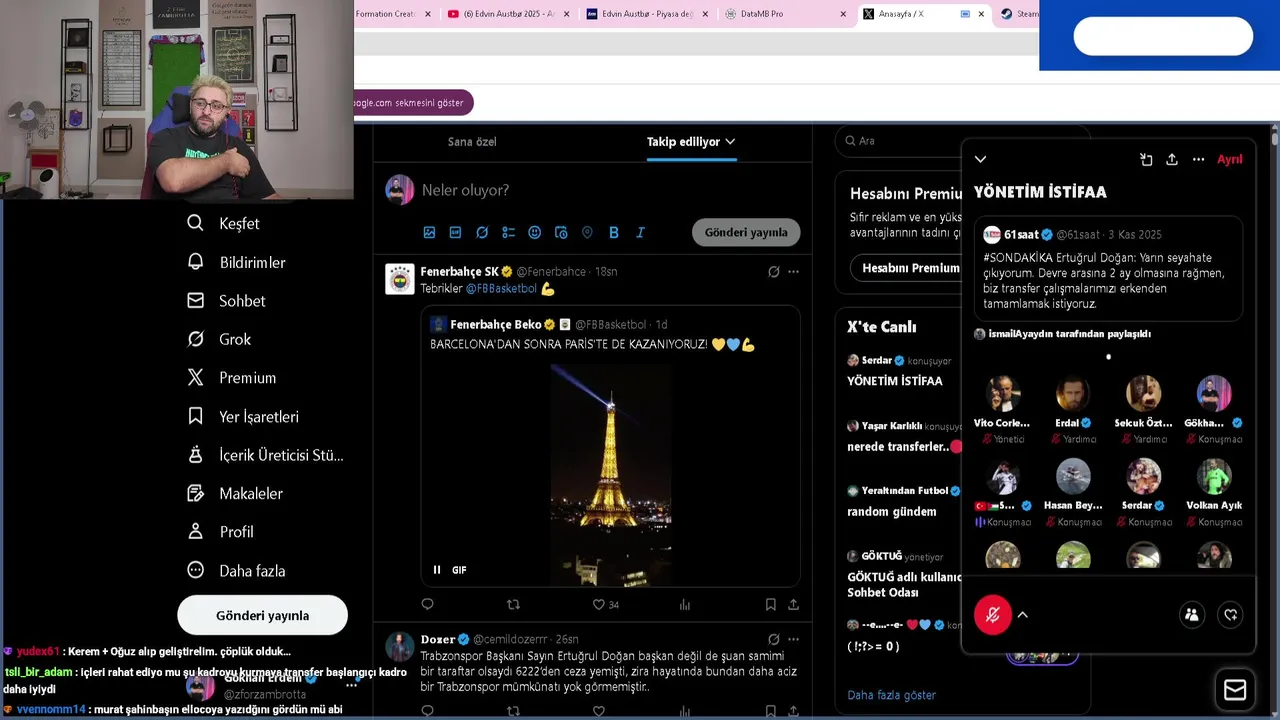
Task: Click sidebar Gönderi yayınla button
Action: pos(262,615)
